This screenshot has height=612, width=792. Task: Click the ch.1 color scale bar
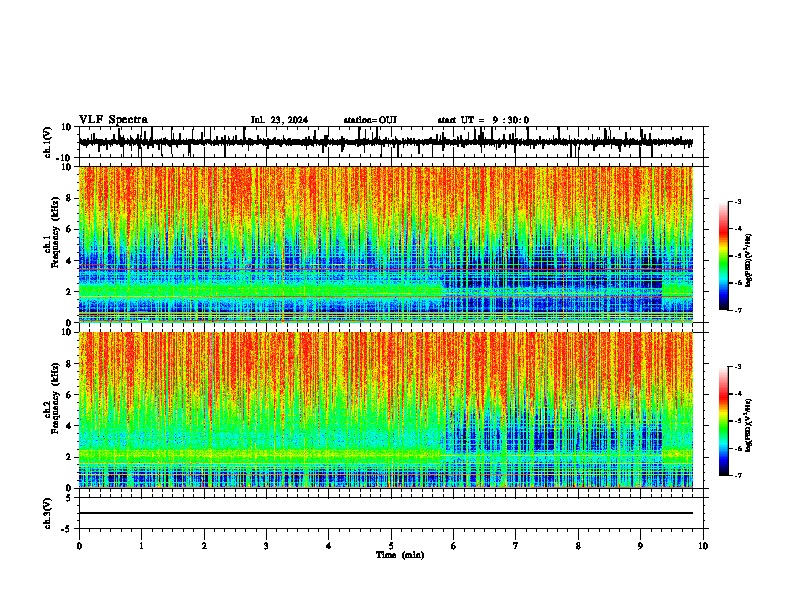point(724,256)
